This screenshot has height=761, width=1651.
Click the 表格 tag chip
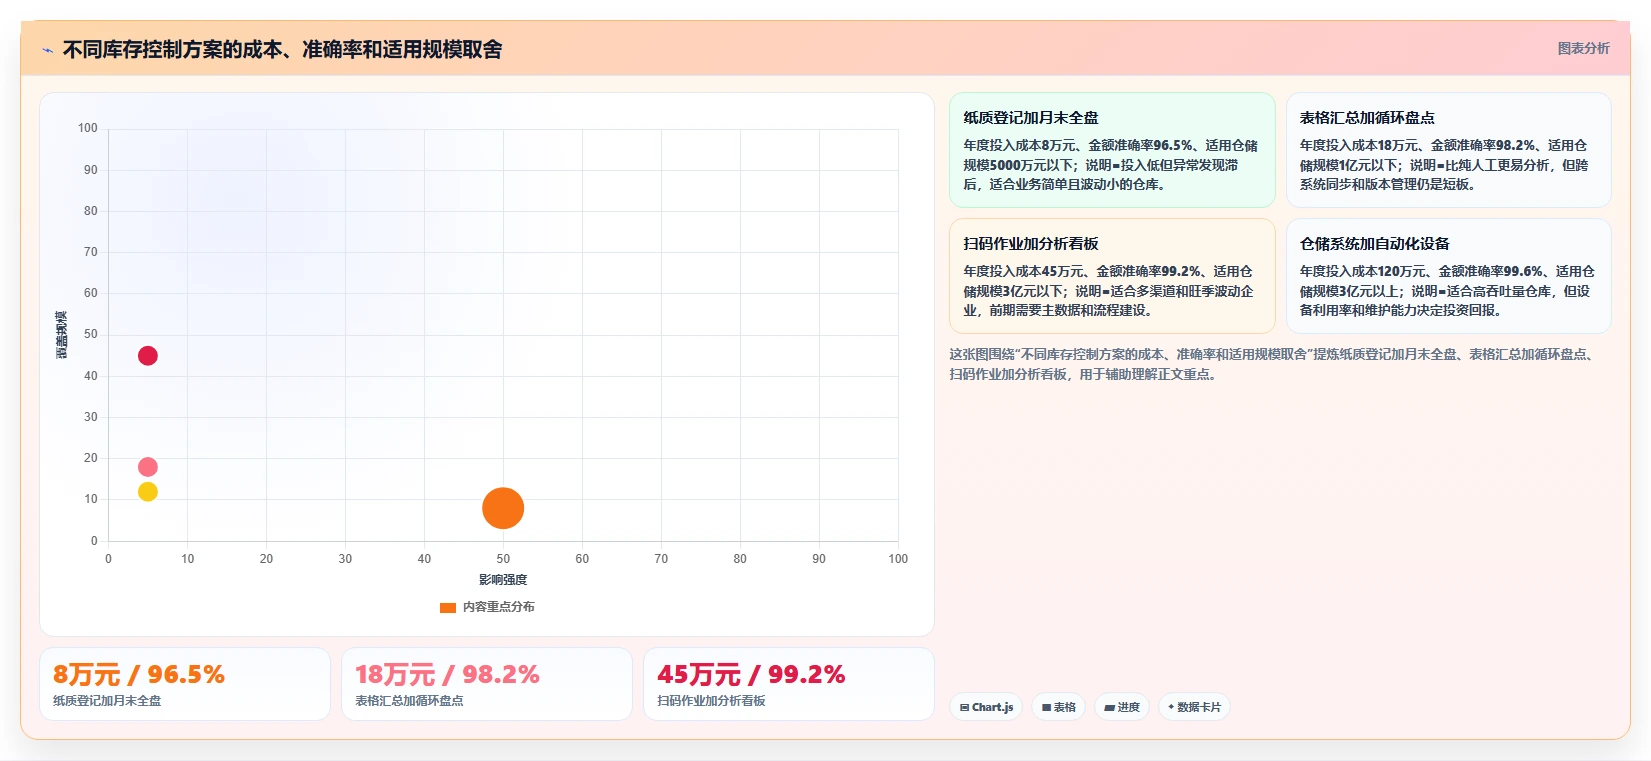(x=1058, y=707)
